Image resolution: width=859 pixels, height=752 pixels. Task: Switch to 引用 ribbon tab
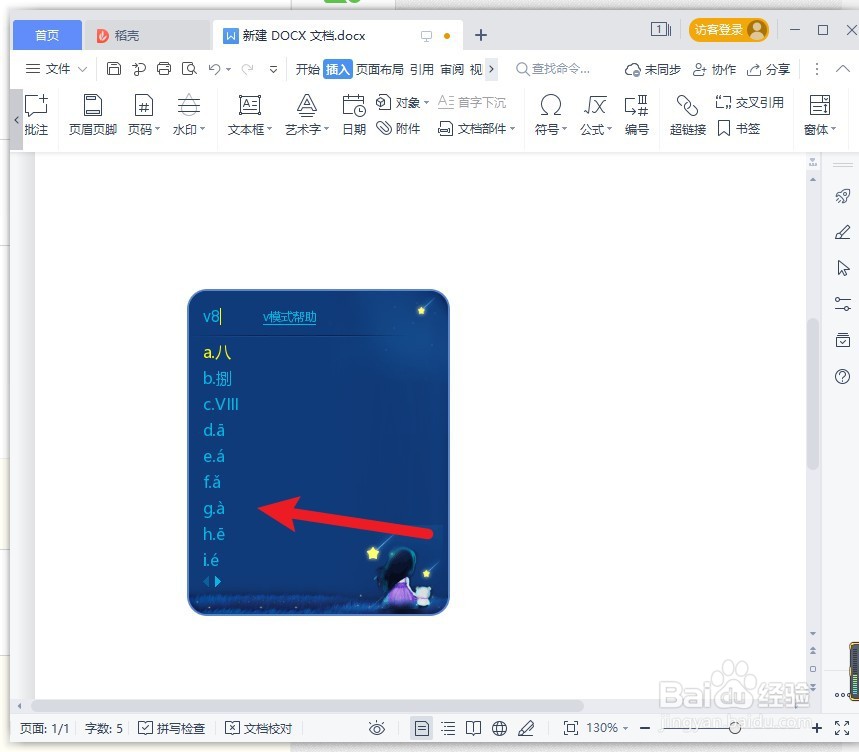[422, 69]
